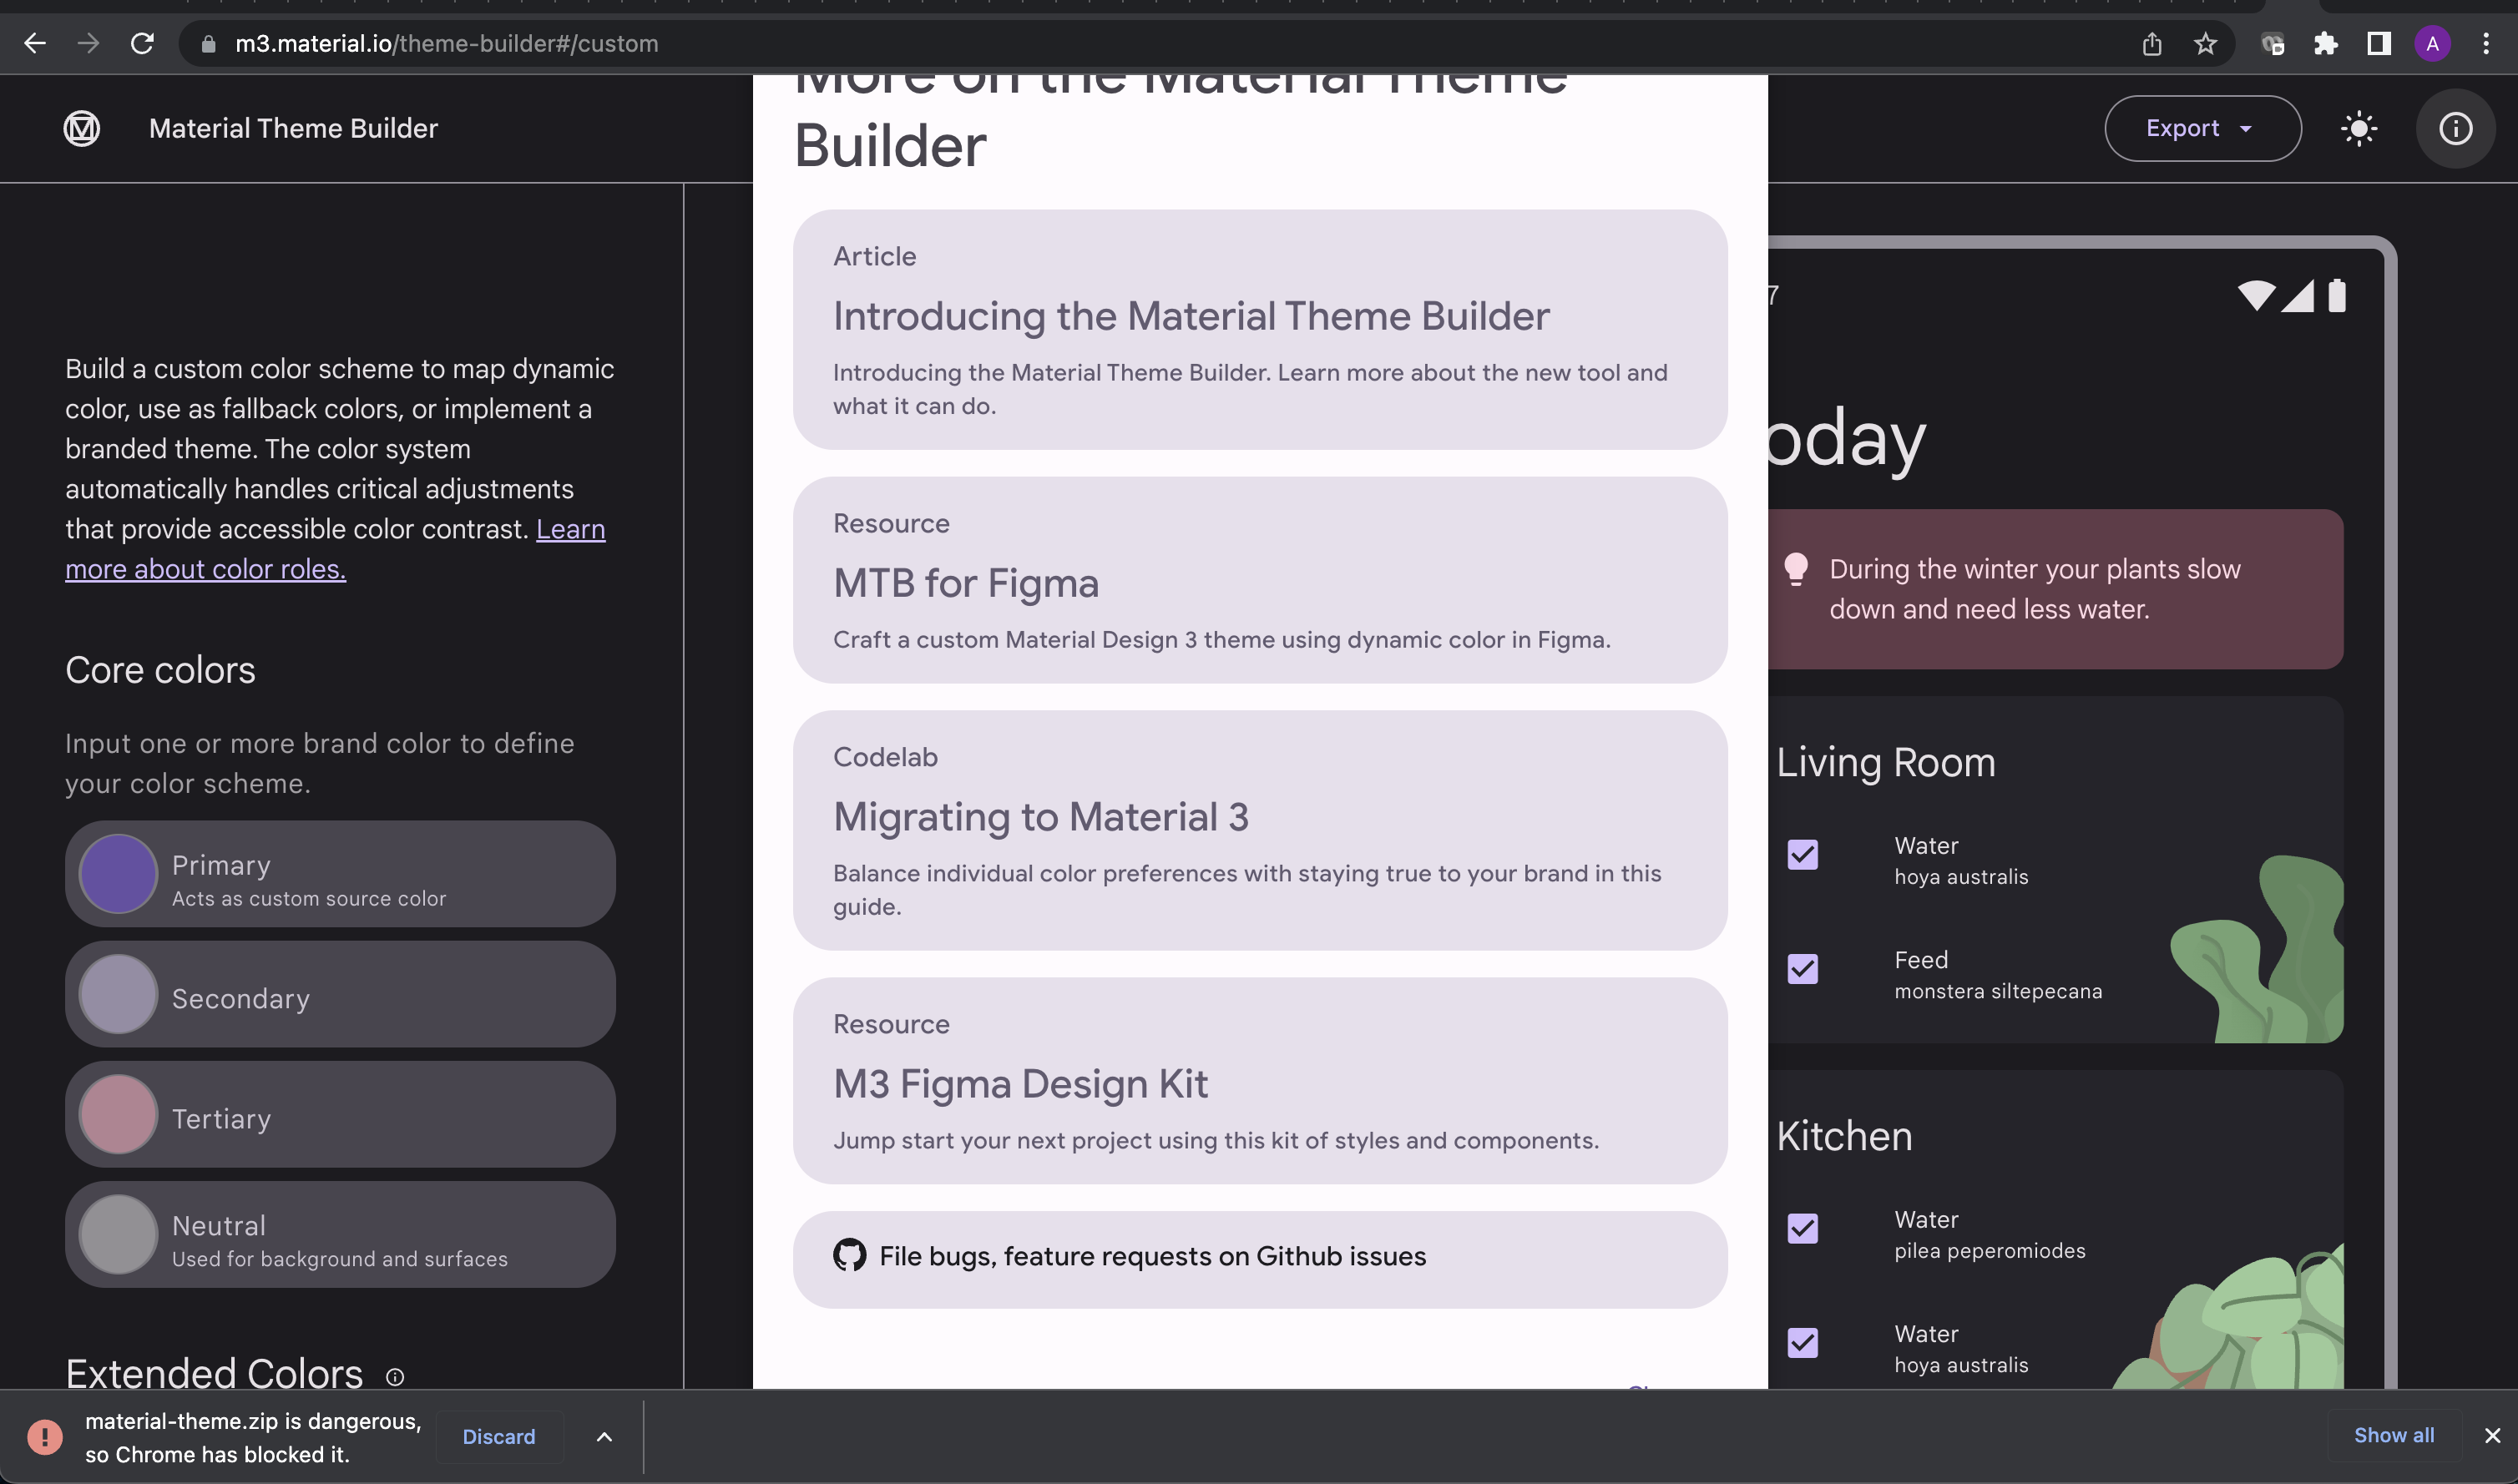Image resolution: width=2518 pixels, height=1484 pixels.
Task: Open the browser extensions puzzle icon
Action: pos(2325,43)
